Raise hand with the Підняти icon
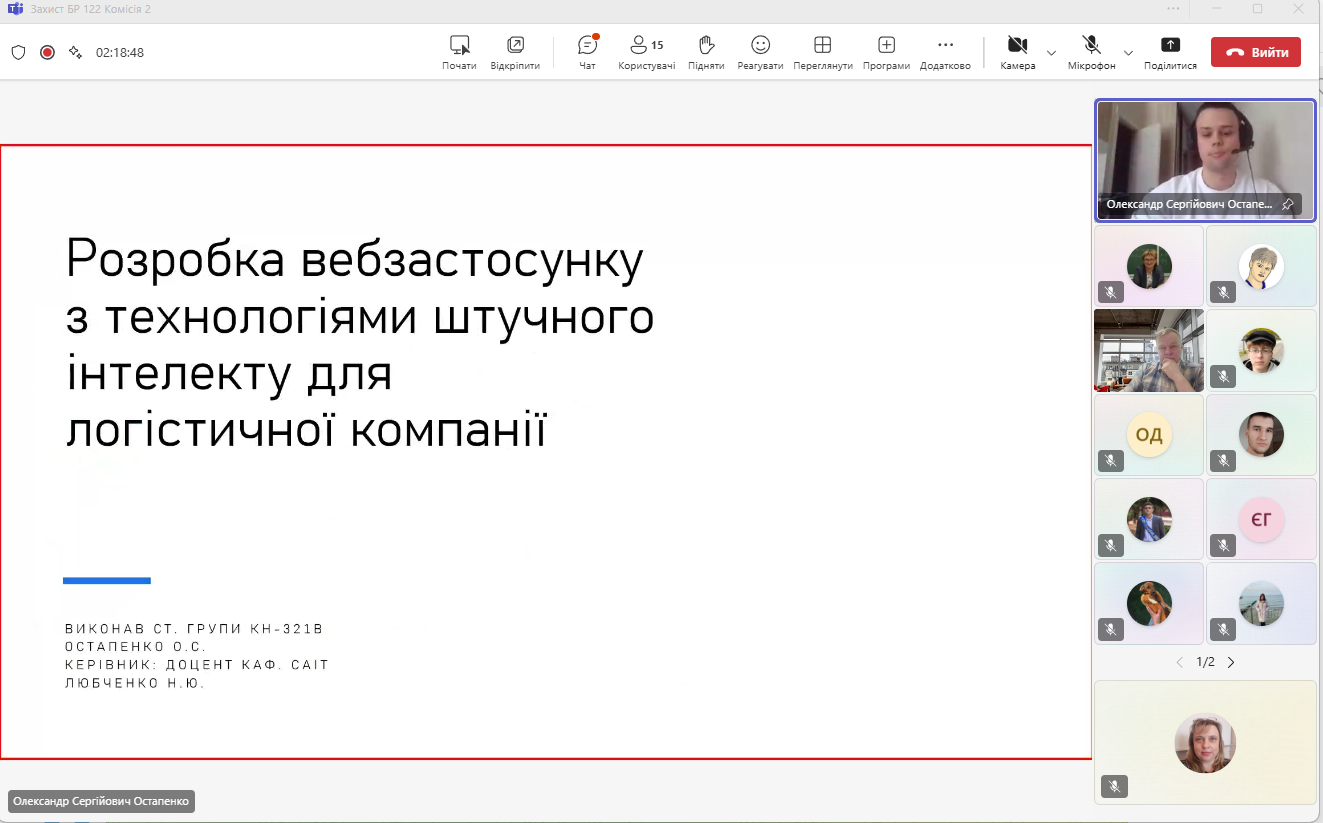 [706, 52]
